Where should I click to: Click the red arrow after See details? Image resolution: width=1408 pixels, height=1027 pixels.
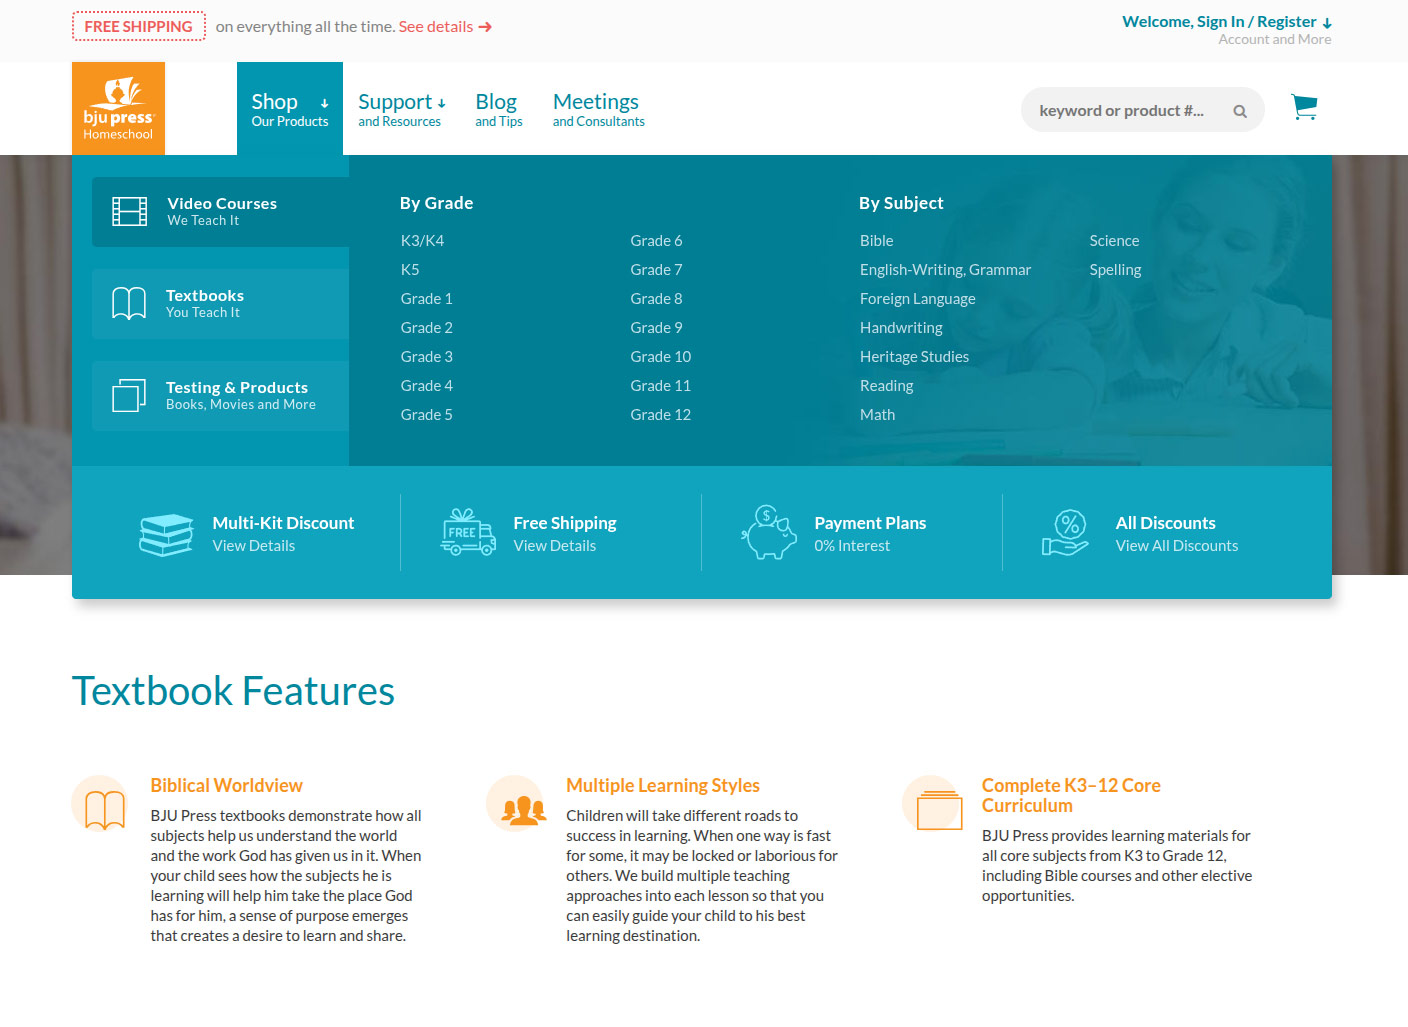pos(485,27)
